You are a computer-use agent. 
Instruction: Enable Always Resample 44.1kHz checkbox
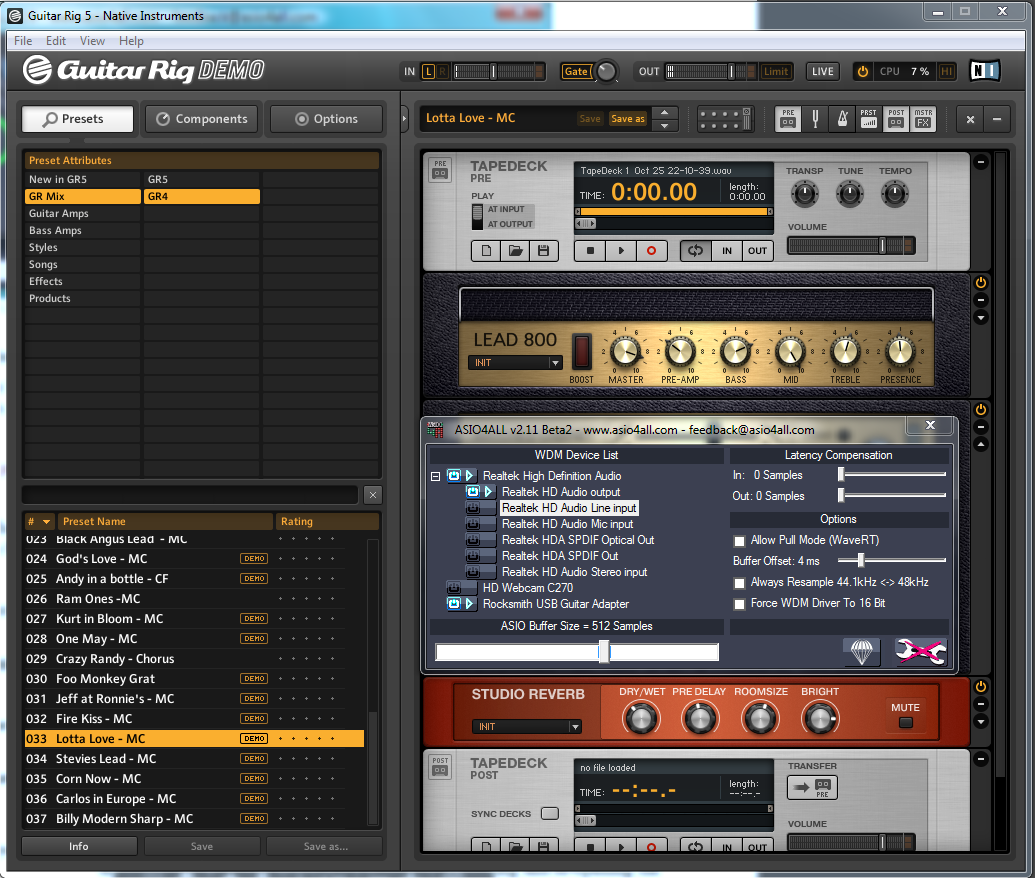pos(739,583)
